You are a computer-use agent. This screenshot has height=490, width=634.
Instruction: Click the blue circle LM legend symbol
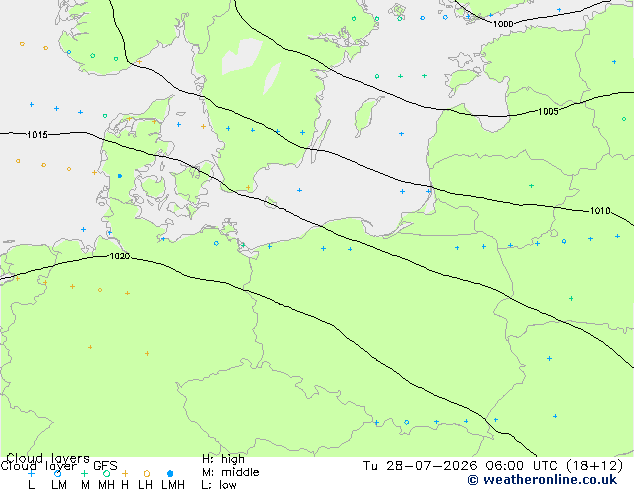click(x=58, y=473)
